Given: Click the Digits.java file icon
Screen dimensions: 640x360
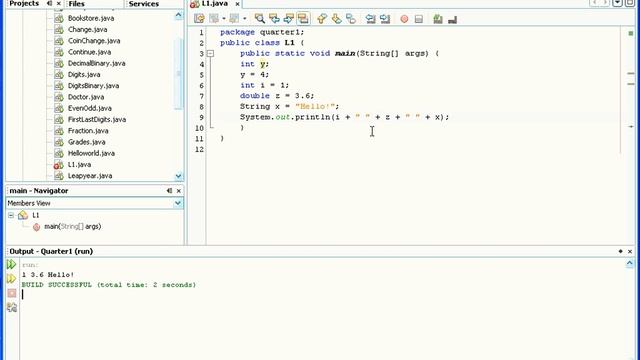Looking at the screenshot, I should tap(59, 75).
